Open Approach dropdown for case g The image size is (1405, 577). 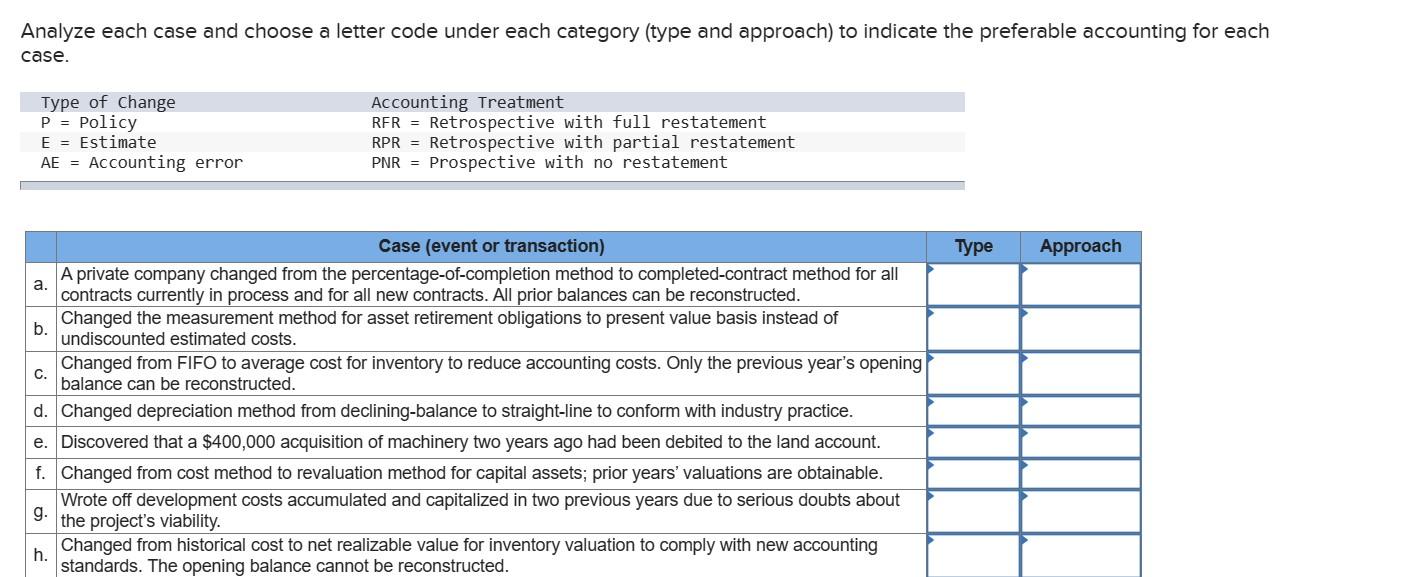point(1081,510)
